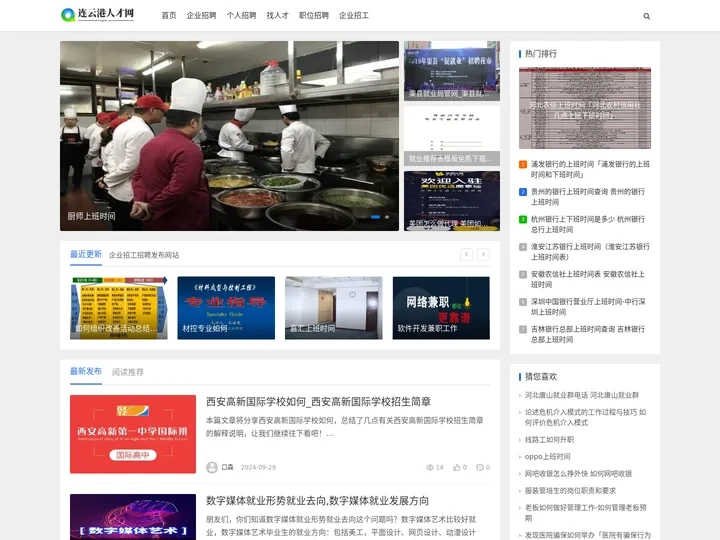This screenshot has height=540, width=720.
Task: Open 河北唐山就业群电话 link
Action: [582, 395]
